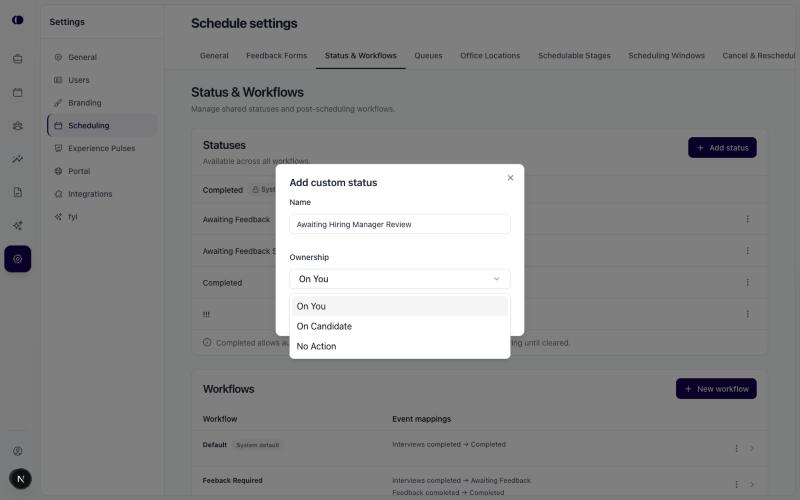The image size is (800, 500).
Task: Click the Event mappings column header
Action: [421, 419]
